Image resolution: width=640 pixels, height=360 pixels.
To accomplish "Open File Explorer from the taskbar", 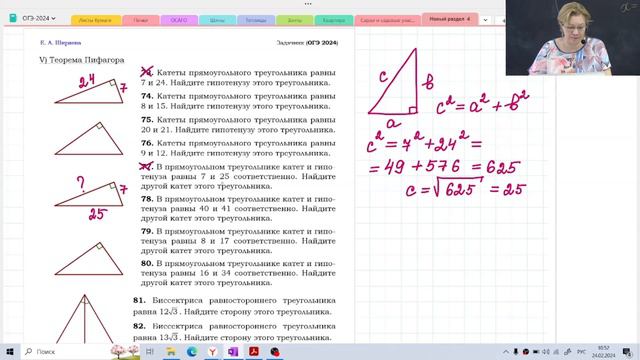I will point(171,351).
